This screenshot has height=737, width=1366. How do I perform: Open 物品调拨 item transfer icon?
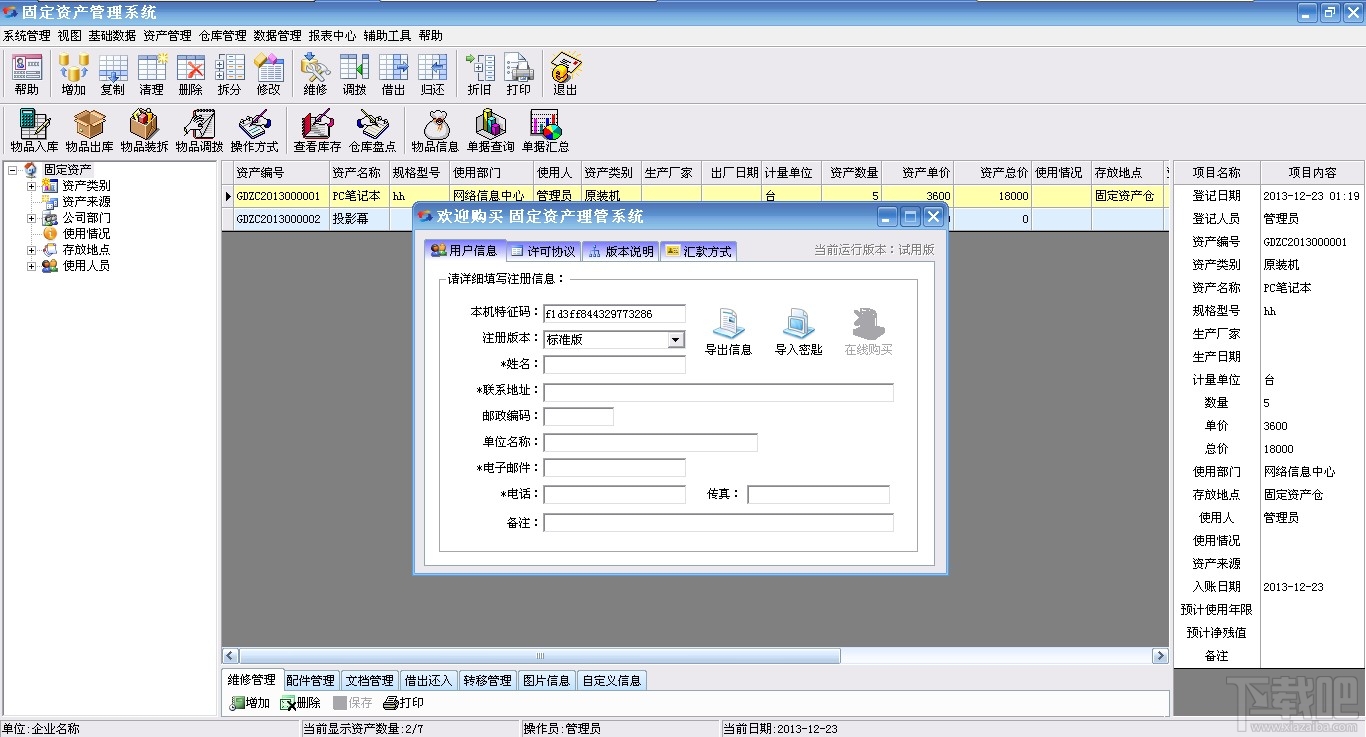(200, 131)
